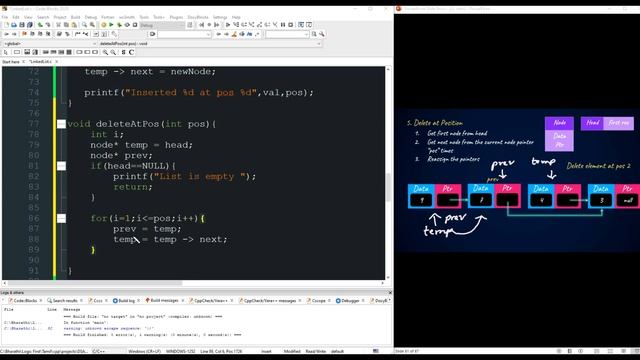Click the Save file icon
This screenshot has width=640, height=360.
pyautogui.click(x=22, y=25)
